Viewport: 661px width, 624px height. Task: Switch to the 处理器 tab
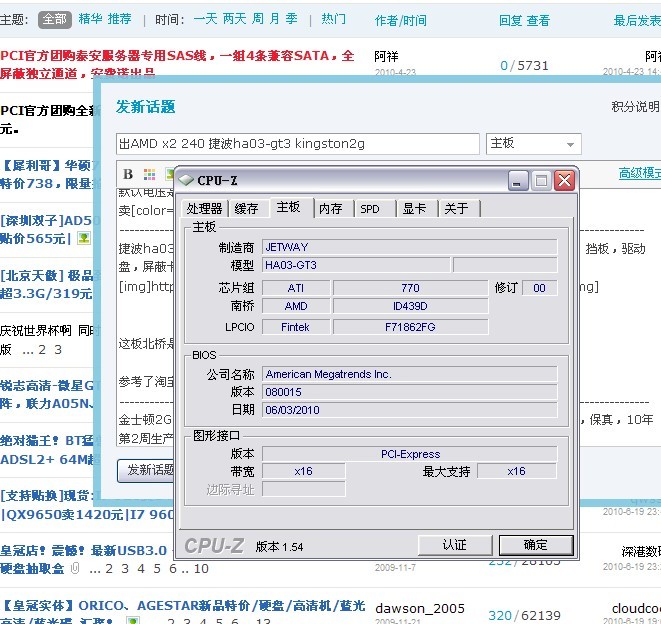pyautogui.click(x=204, y=208)
